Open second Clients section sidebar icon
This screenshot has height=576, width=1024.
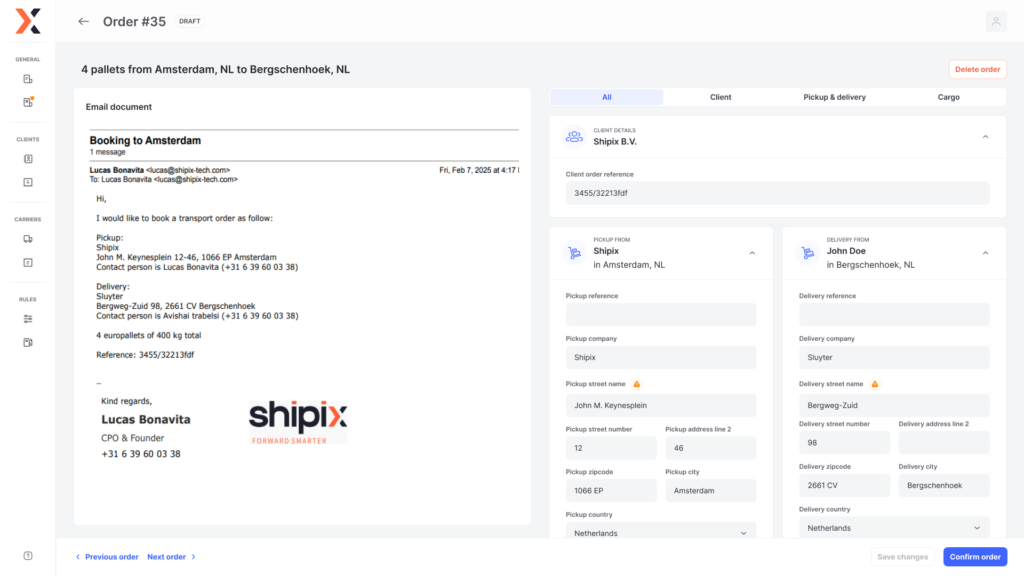point(28,182)
